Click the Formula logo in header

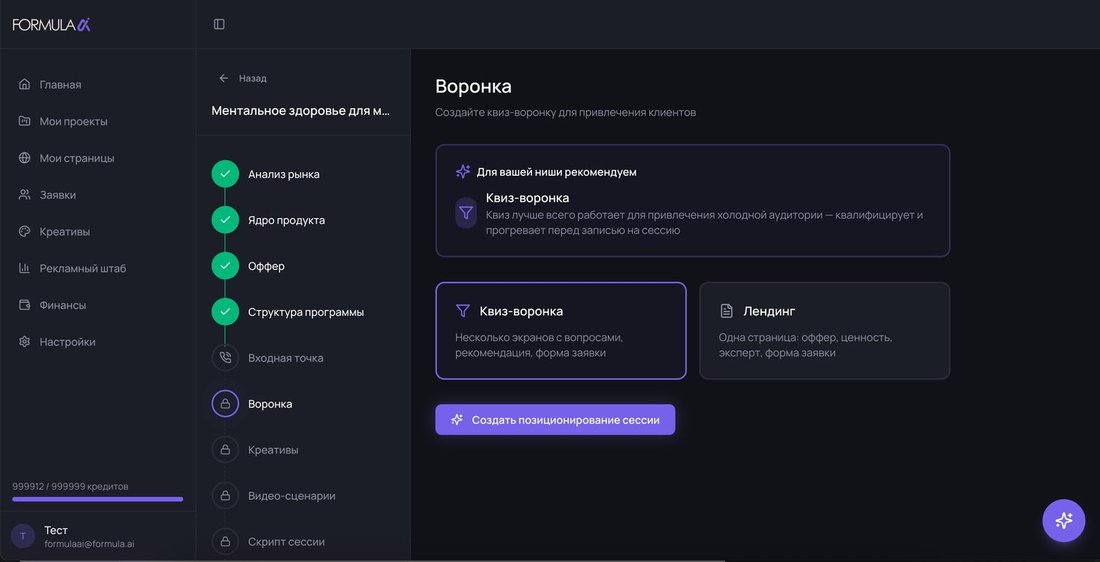pyautogui.click(x=51, y=25)
